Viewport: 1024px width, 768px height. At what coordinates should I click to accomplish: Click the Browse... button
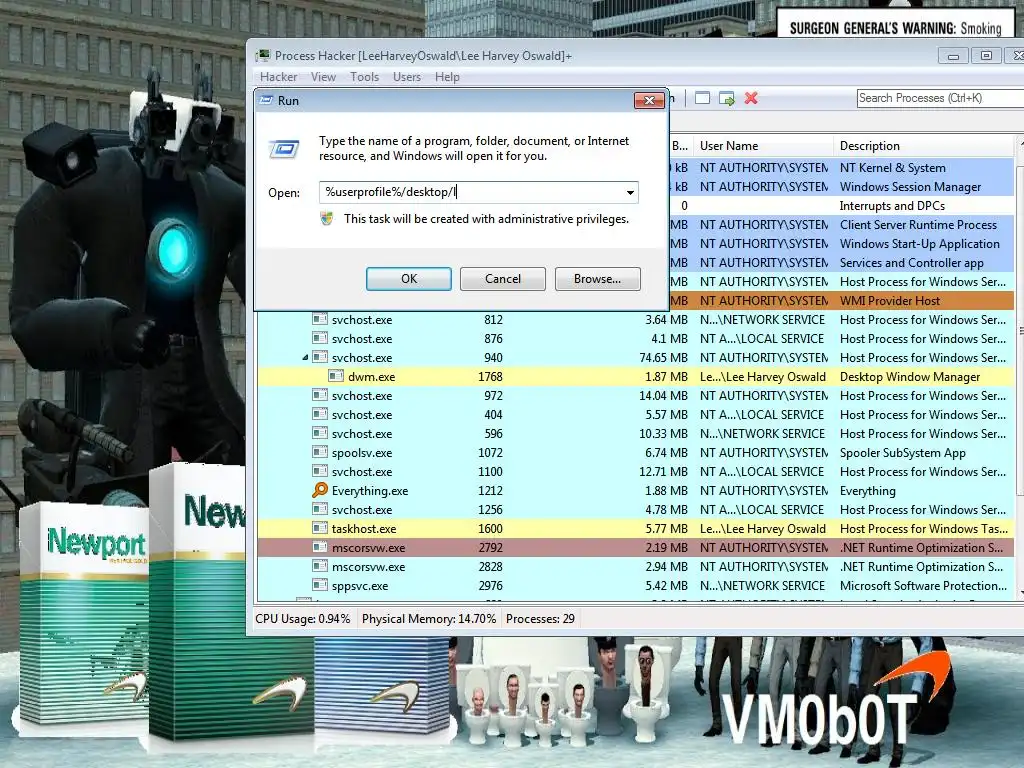pos(598,279)
